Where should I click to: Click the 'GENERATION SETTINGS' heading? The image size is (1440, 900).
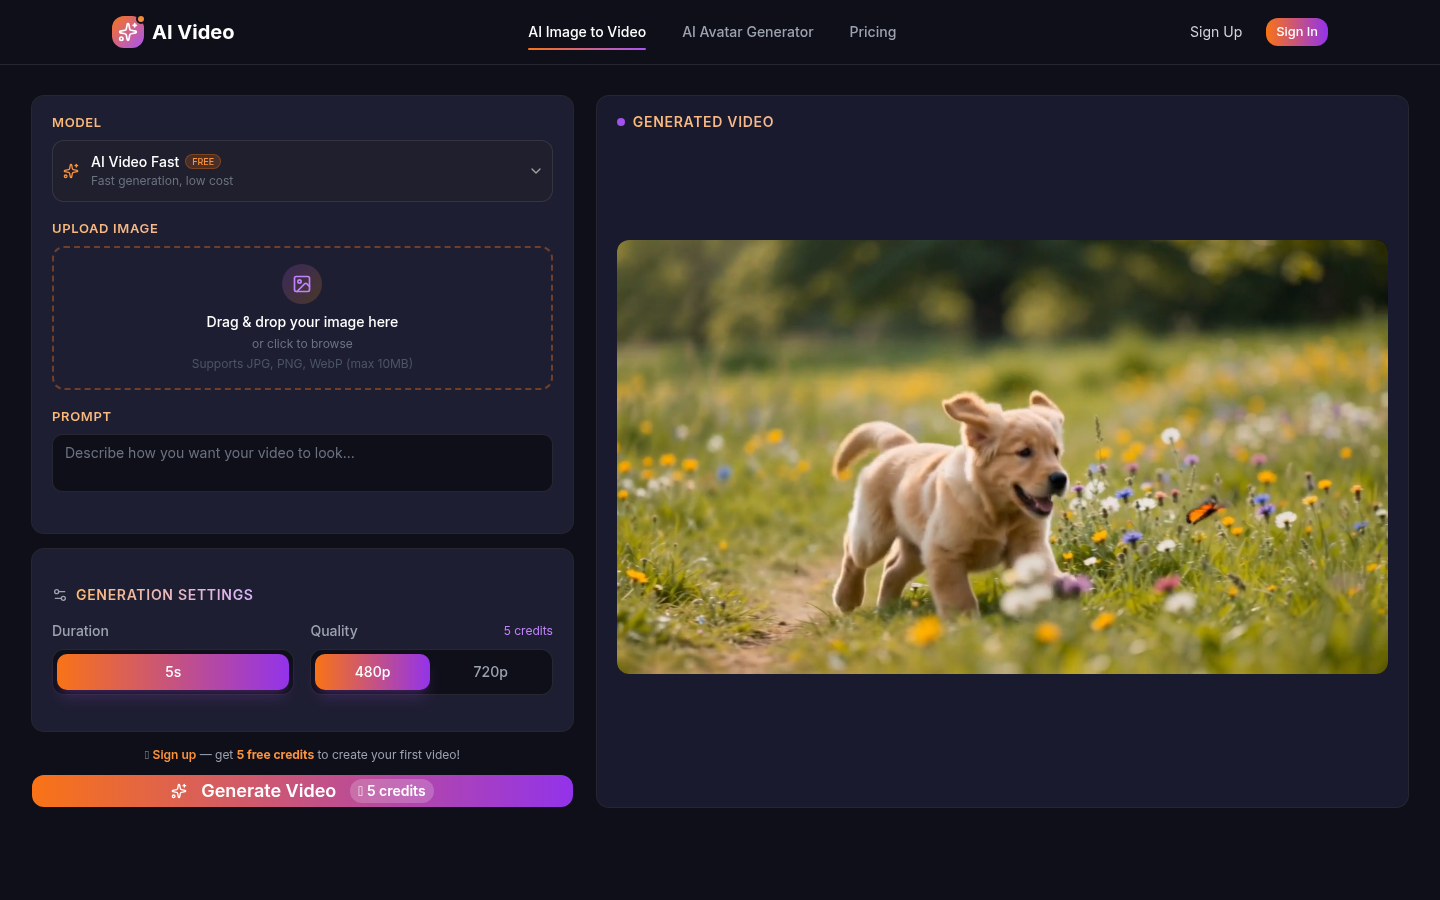click(x=165, y=595)
